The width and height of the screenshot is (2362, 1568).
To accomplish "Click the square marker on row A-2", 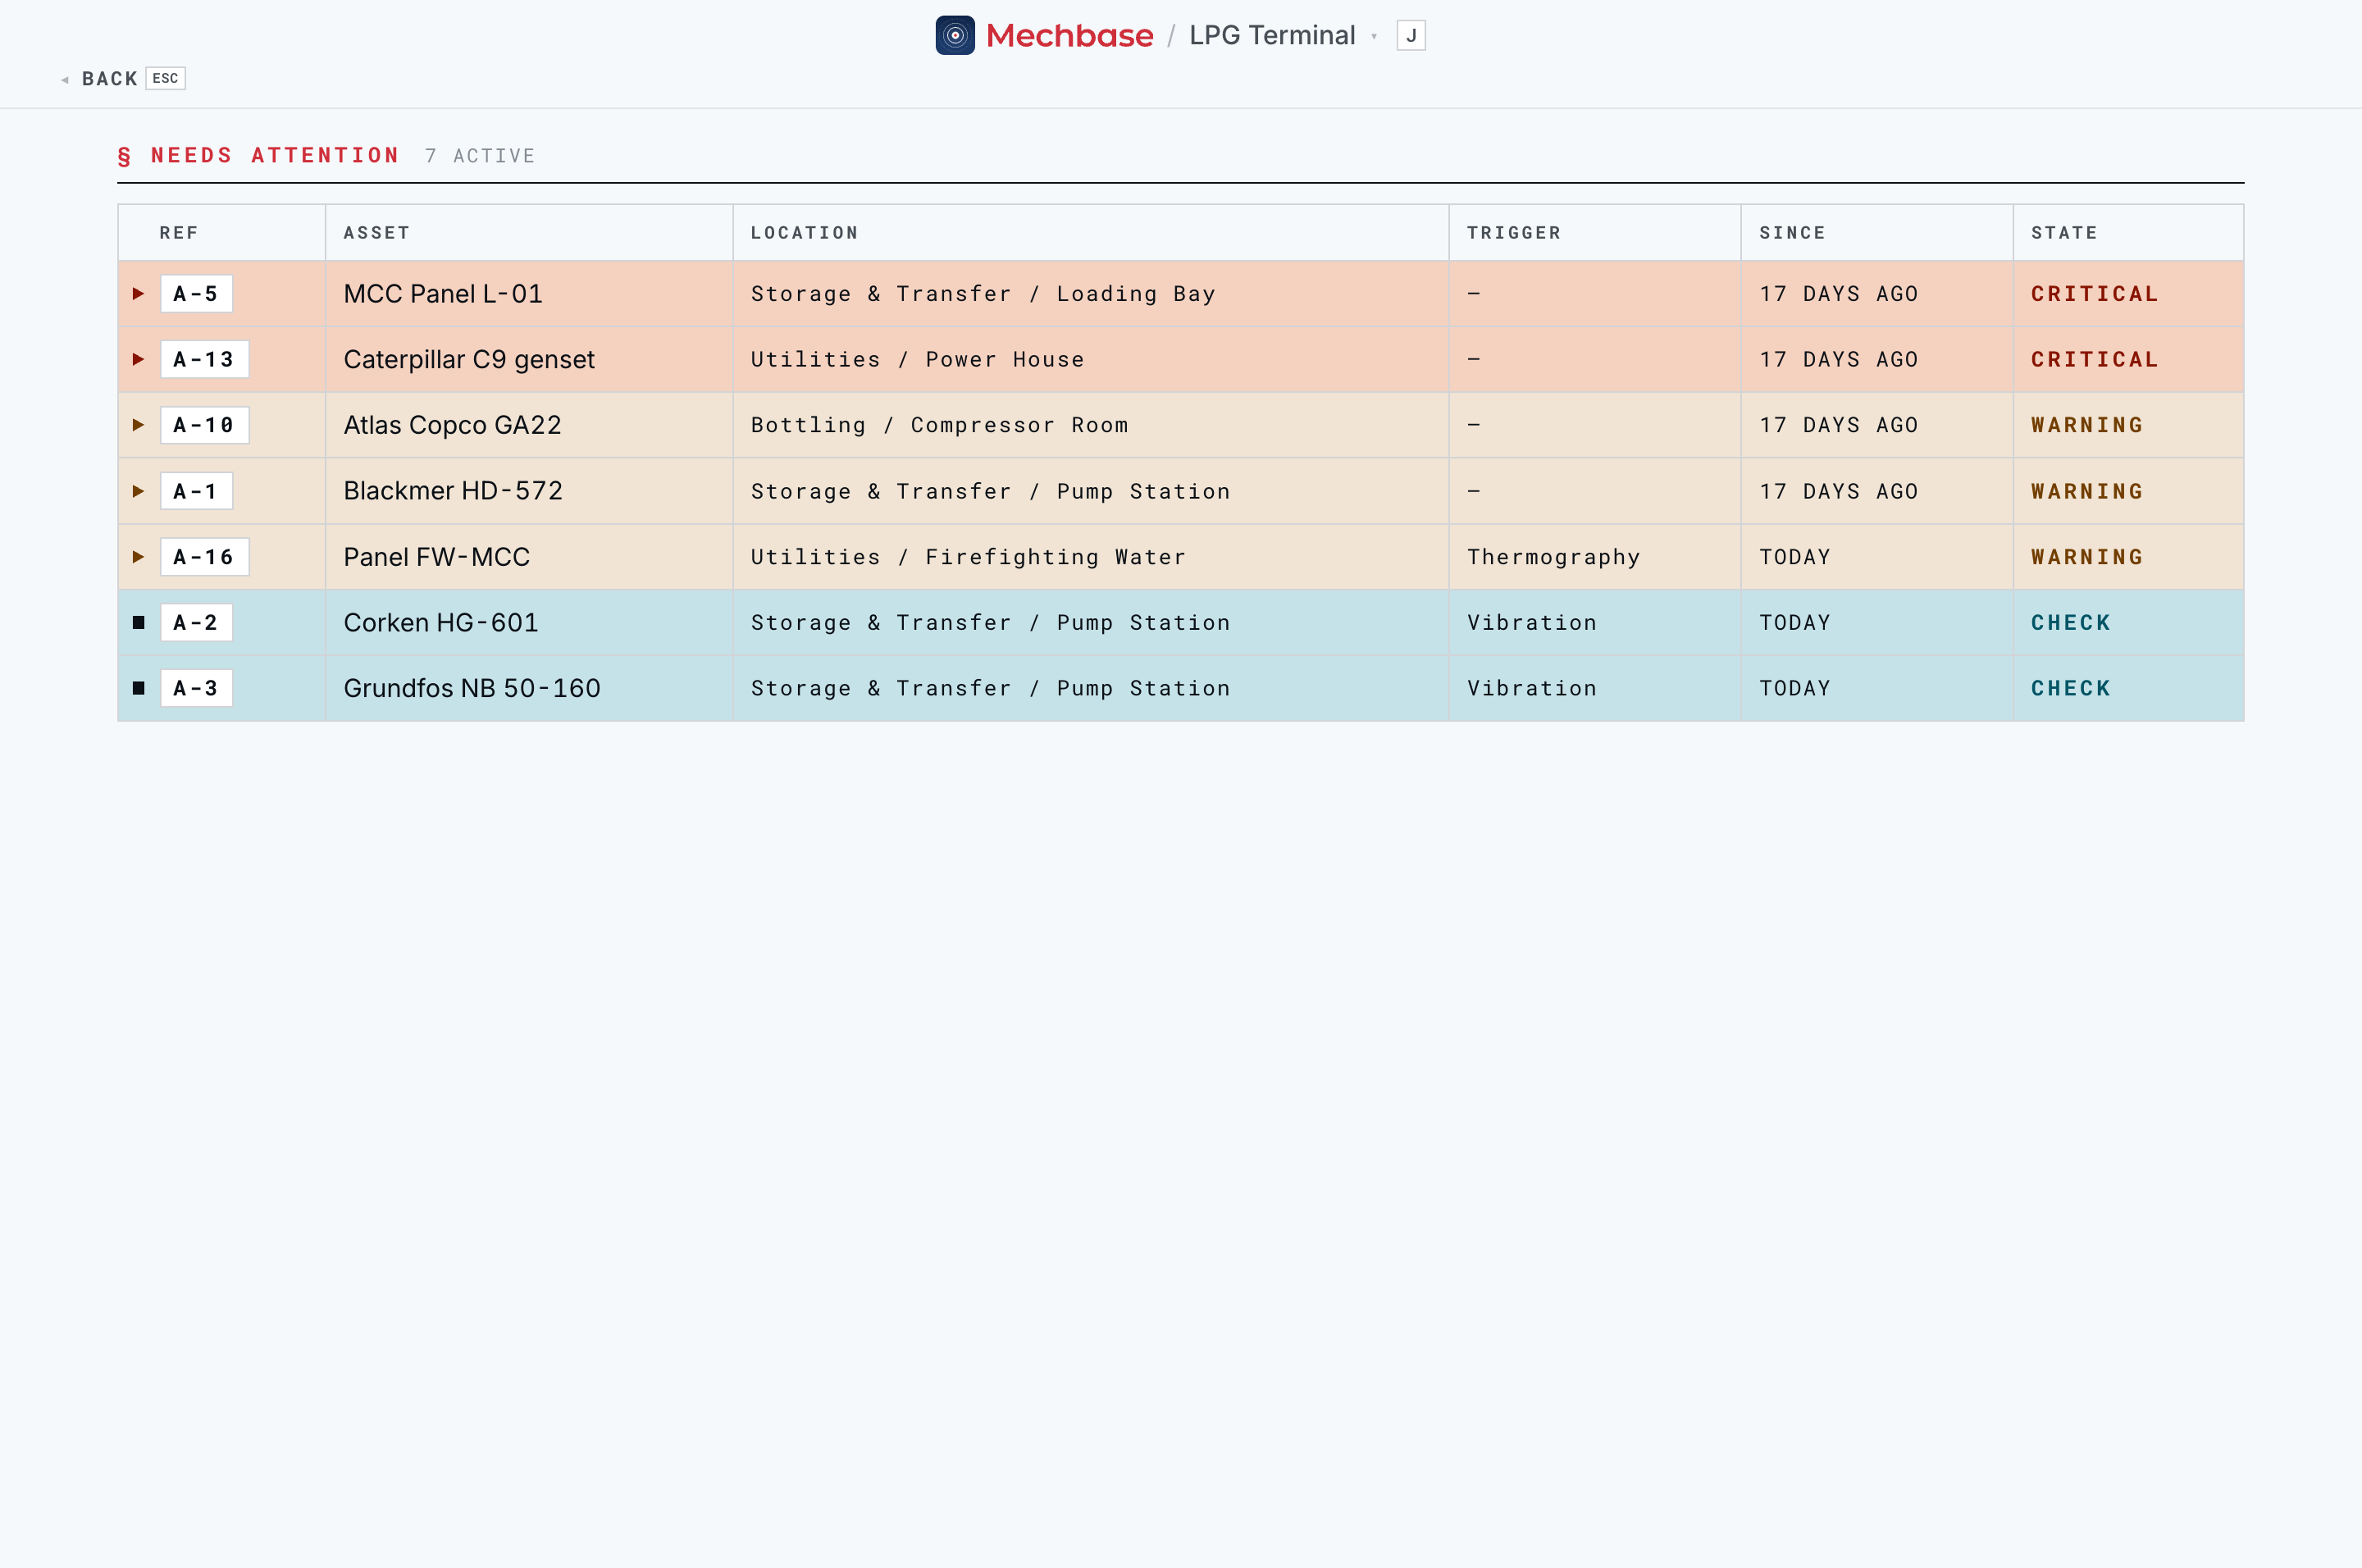I will coord(139,622).
